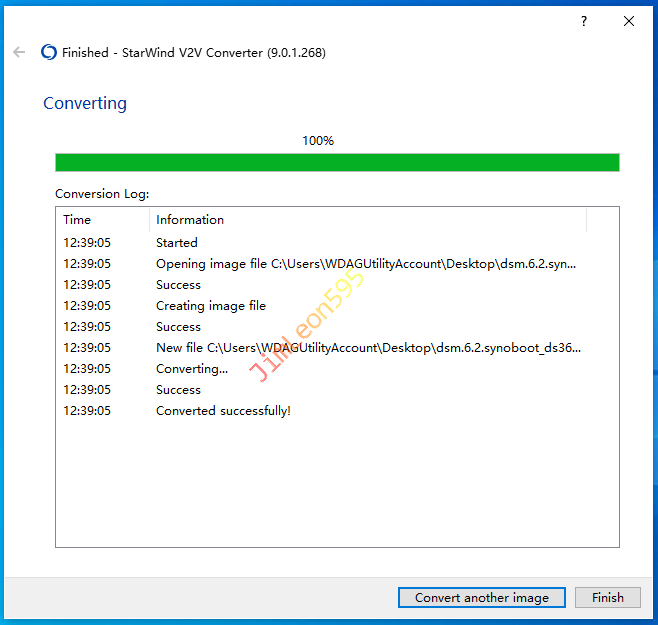The image size is (658, 625).
Task: Click the 100% progress label
Action: point(318,141)
